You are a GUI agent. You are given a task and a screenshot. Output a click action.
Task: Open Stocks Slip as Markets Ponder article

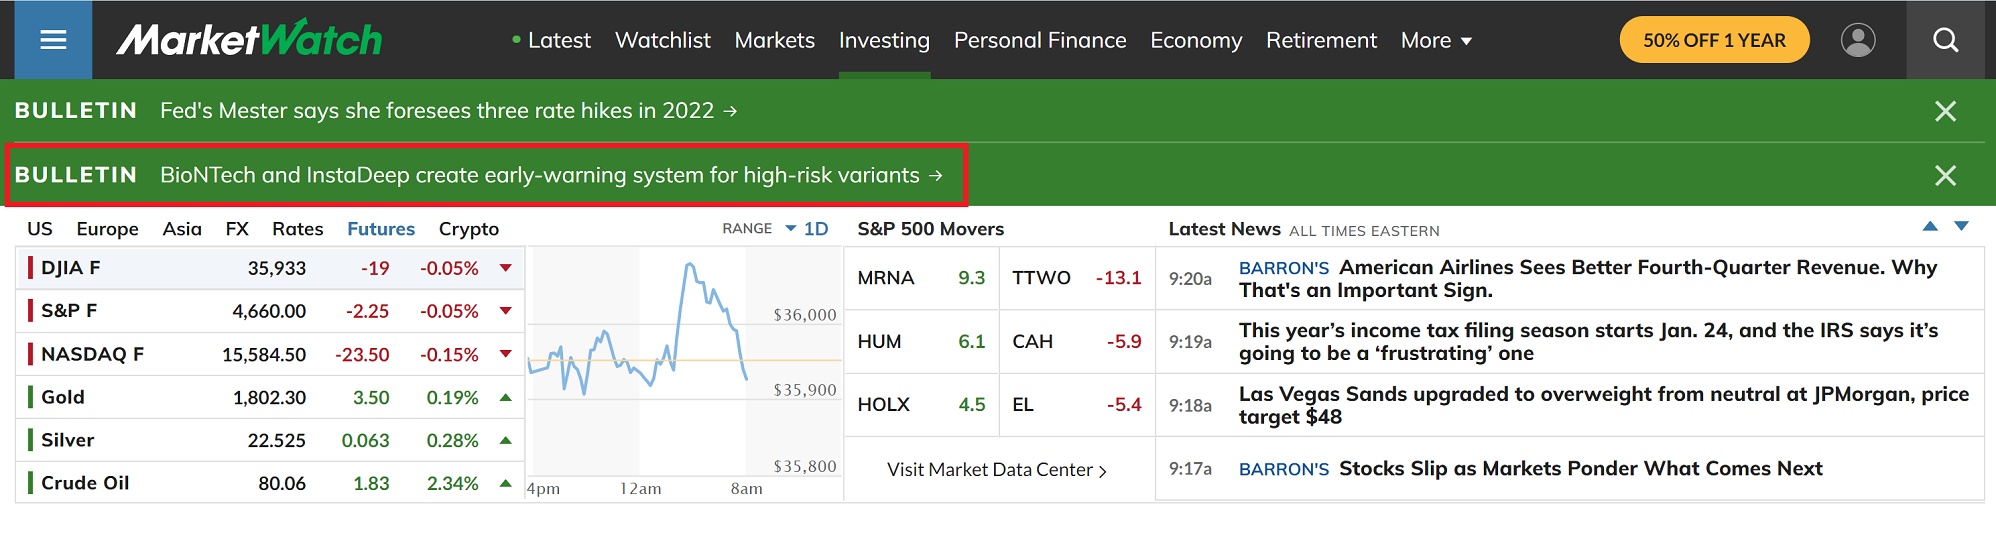tap(1581, 468)
